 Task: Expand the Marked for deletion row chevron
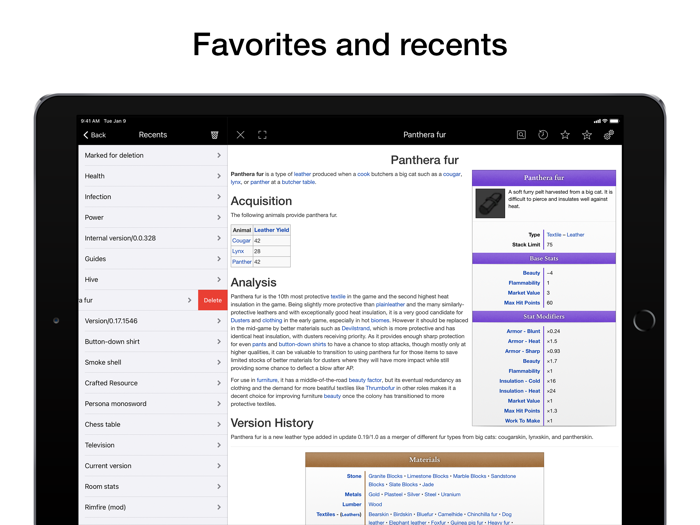219,155
